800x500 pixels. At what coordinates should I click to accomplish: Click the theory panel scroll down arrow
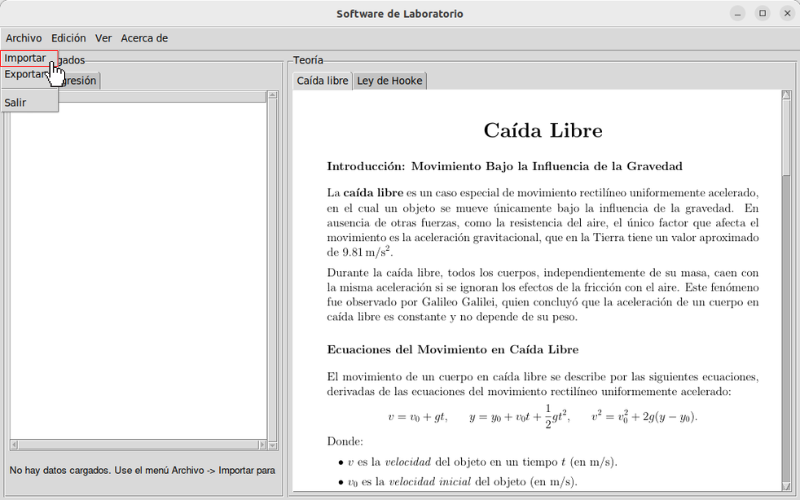(x=786, y=486)
